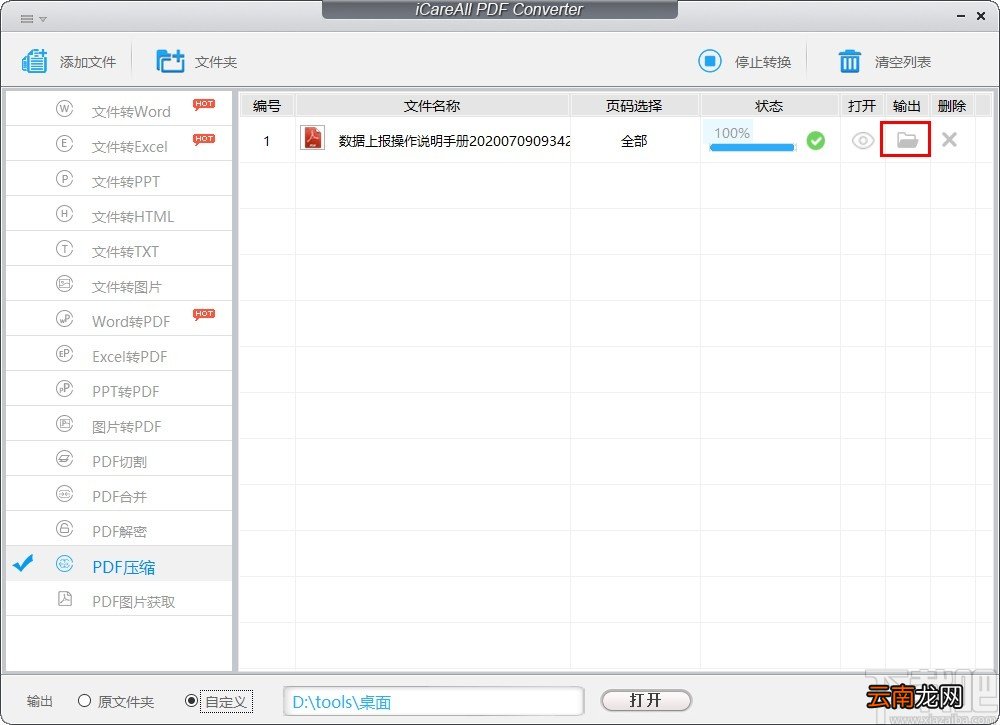1000x725 pixels.
Task: Delete row 1 with the X icon
Action: pyautogui.click(x=949, y=140)
